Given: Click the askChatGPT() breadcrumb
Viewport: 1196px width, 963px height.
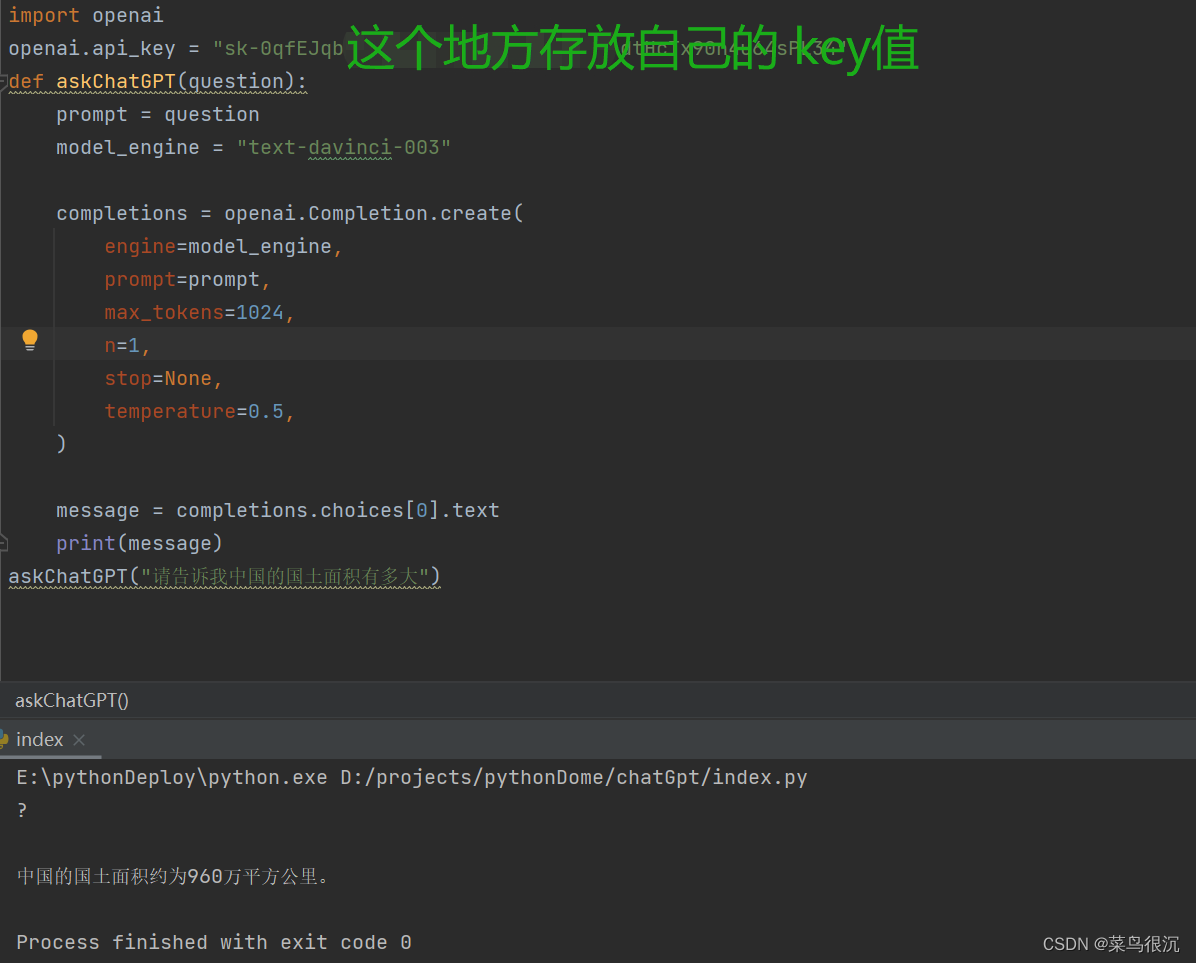Looking at the screenshot, I should [72, 700].
